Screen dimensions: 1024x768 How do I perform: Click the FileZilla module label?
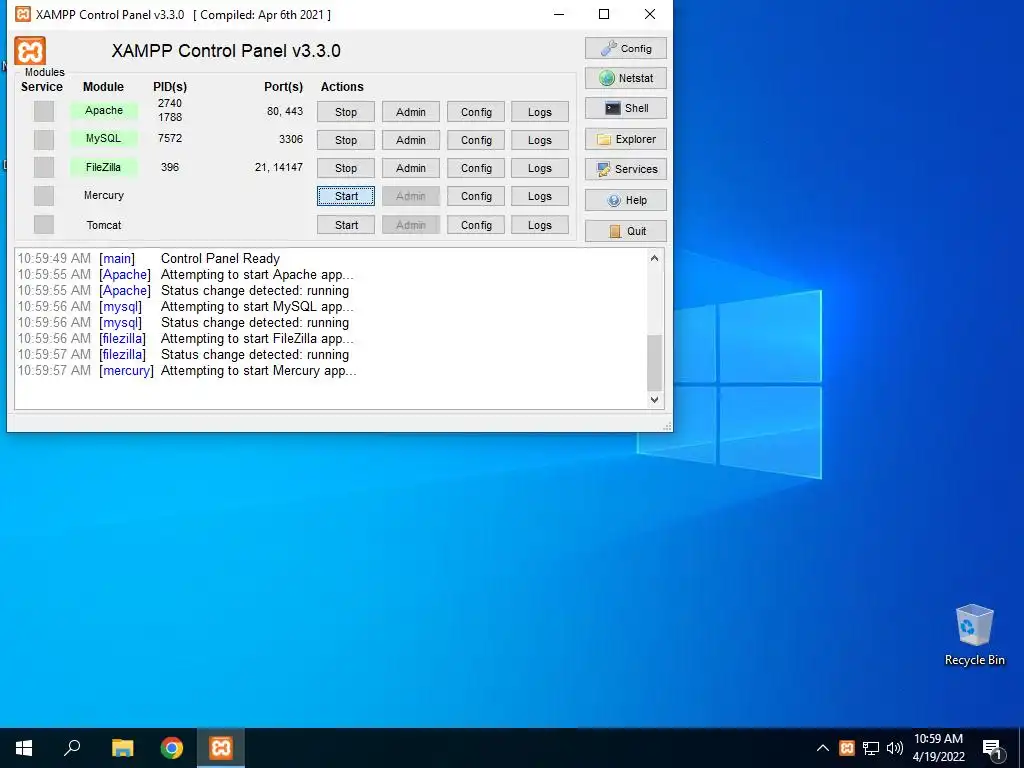(x=104, y=167)
